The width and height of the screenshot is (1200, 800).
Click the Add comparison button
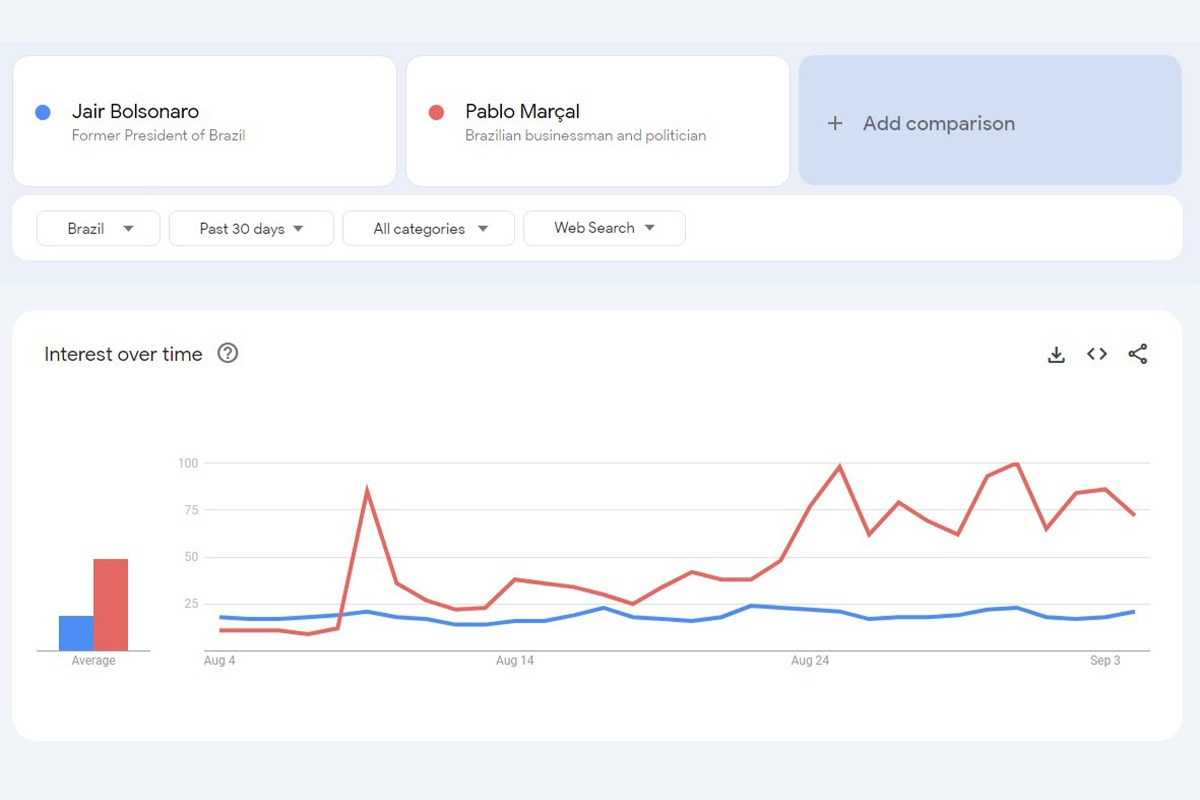pos(990,120)
